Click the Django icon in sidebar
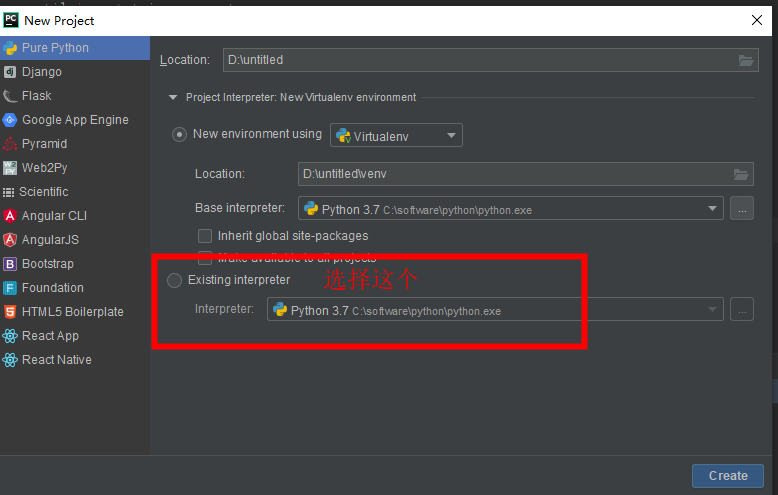Screen dimensions: 778x495 coord(10,72)
